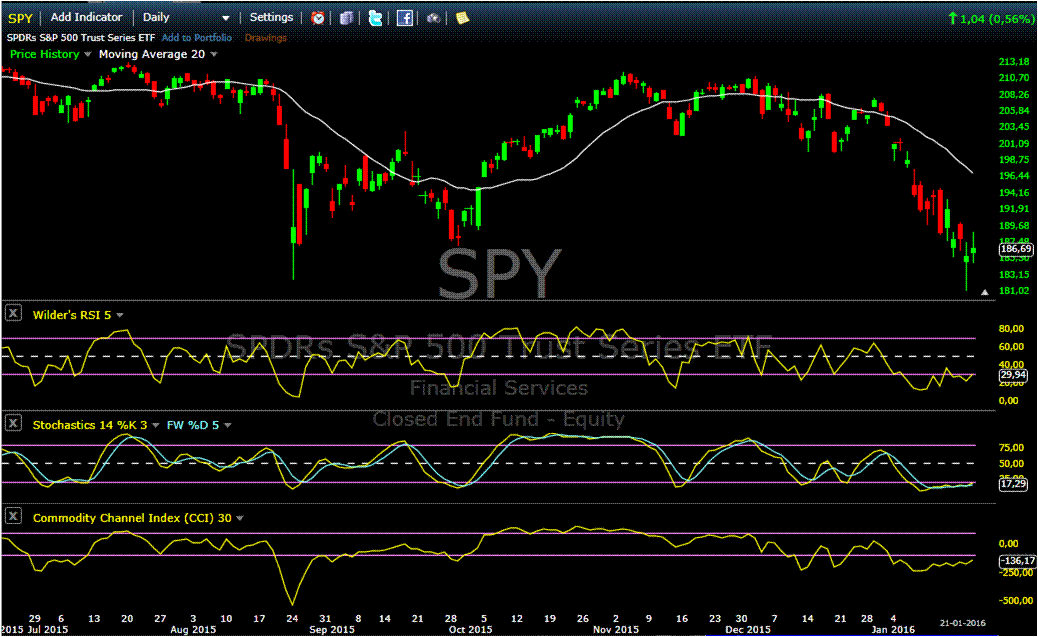
Task: Click the binoculars icon in toolbar
Action: (433, 18)
